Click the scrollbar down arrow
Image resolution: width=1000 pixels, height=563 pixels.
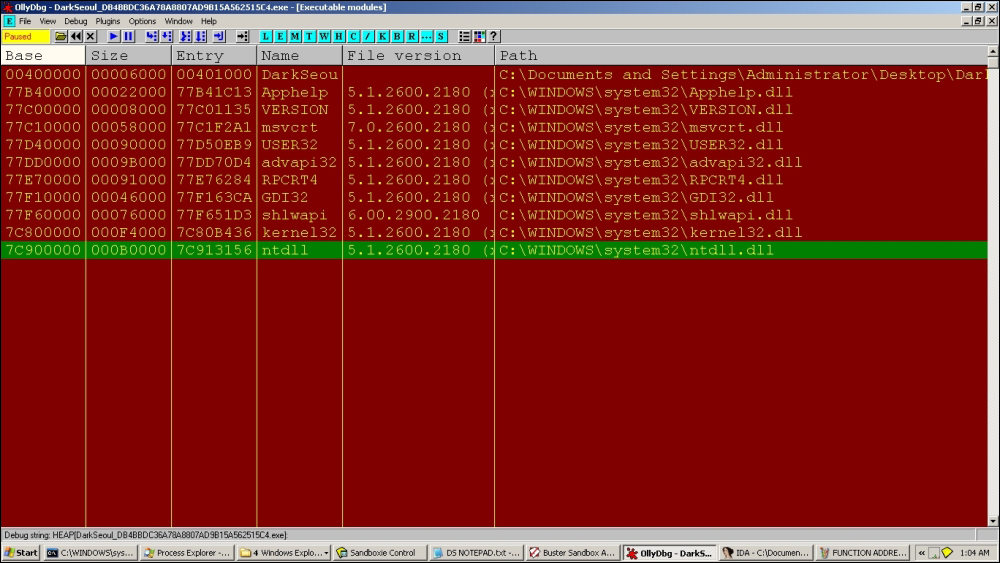click(993, 520)
